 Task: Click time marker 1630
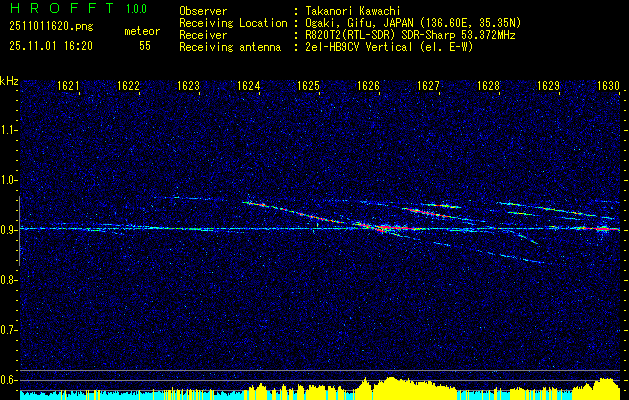[609, 86]
